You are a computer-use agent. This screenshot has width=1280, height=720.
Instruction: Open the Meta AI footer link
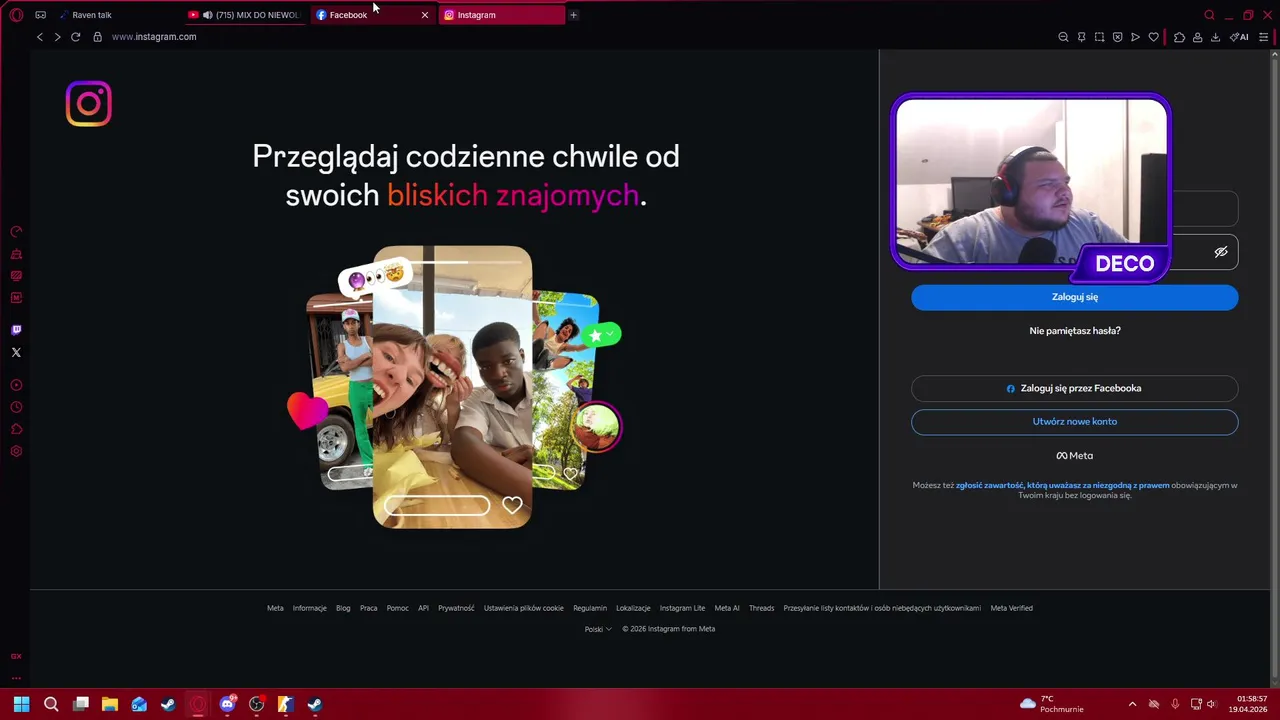point(727,608)
